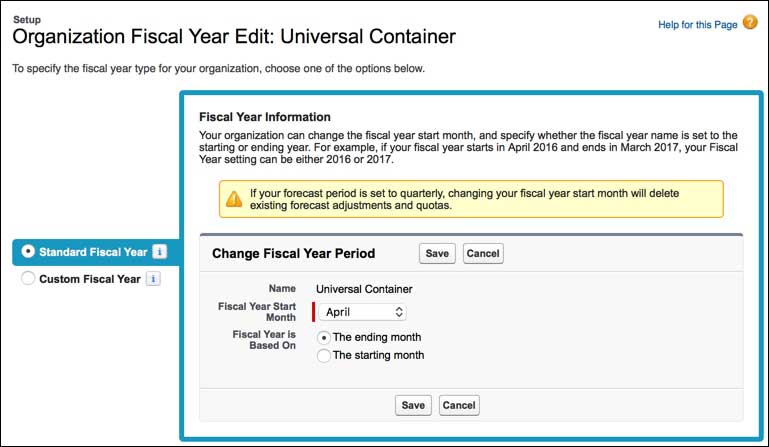The image size is (769, 447).
Task: Click the yellow warning triangle icon
Action: pos(233,199)
